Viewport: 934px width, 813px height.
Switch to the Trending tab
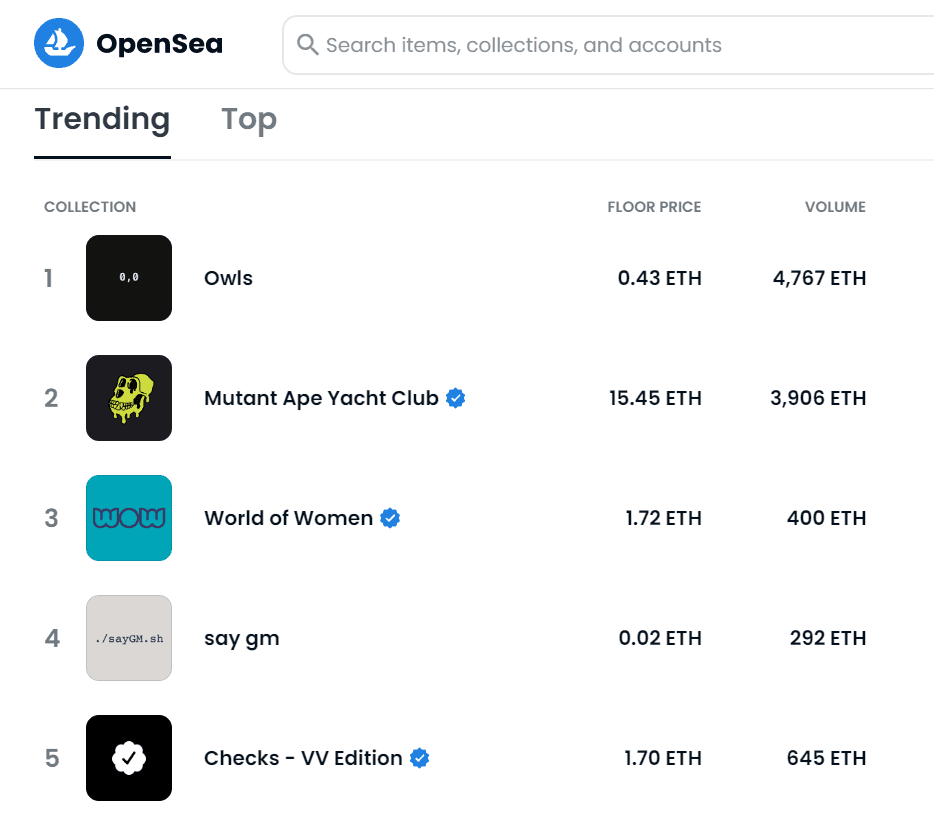point(102,120)
